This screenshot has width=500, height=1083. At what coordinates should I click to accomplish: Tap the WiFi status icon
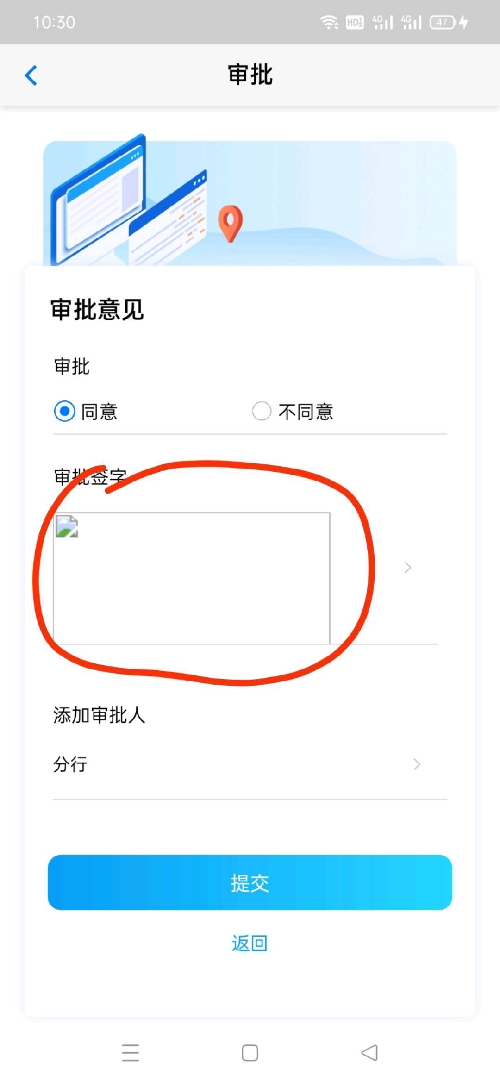329,22
